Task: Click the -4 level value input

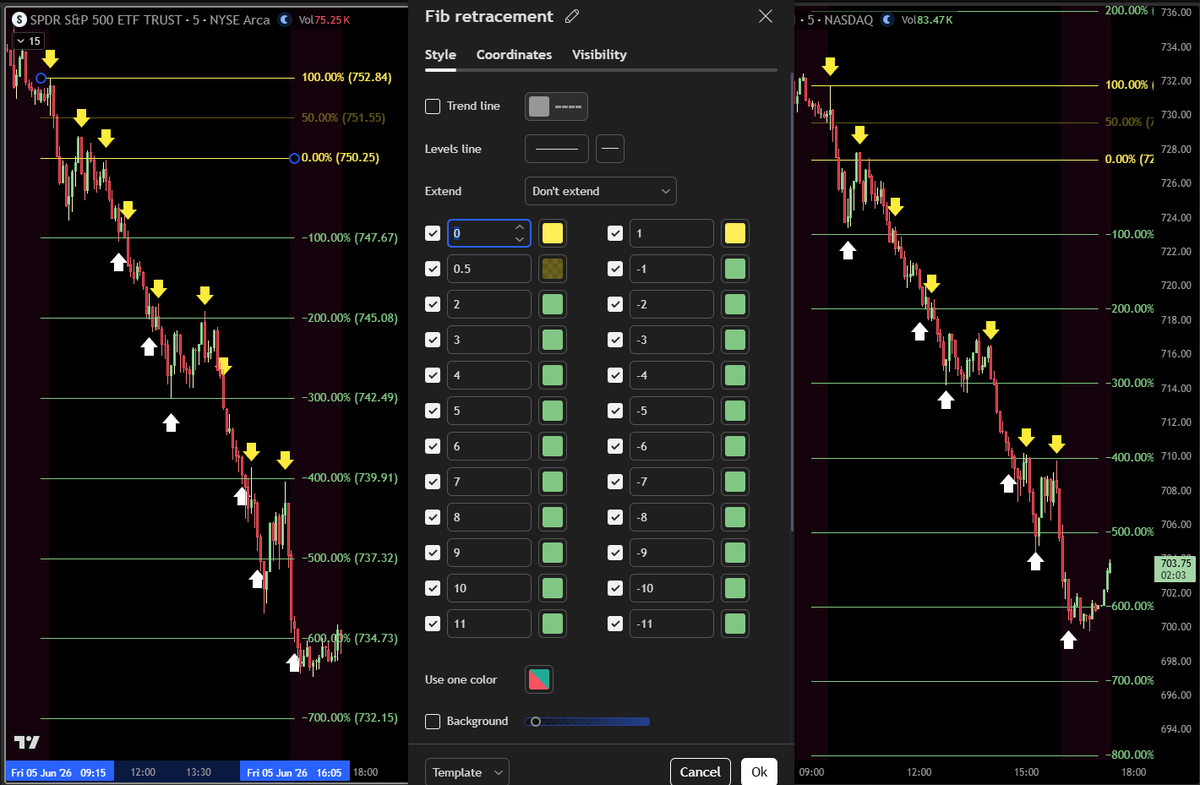Action: pos(672,375)
